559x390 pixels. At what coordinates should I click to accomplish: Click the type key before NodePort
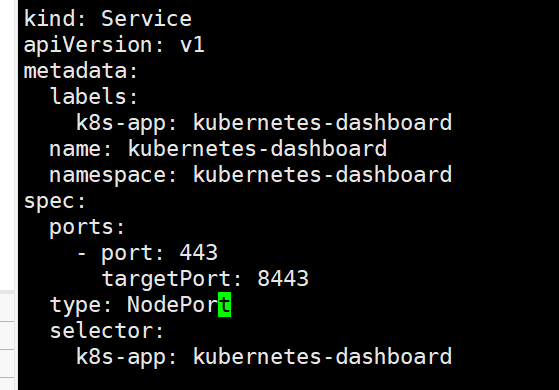click(75, 306)
